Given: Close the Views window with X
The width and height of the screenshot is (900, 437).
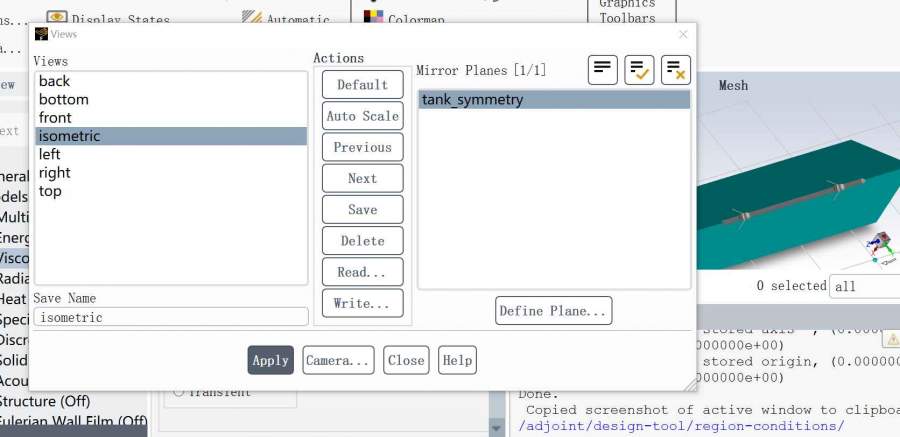Looking at the screenshot, I should click(x=683, y=34).
